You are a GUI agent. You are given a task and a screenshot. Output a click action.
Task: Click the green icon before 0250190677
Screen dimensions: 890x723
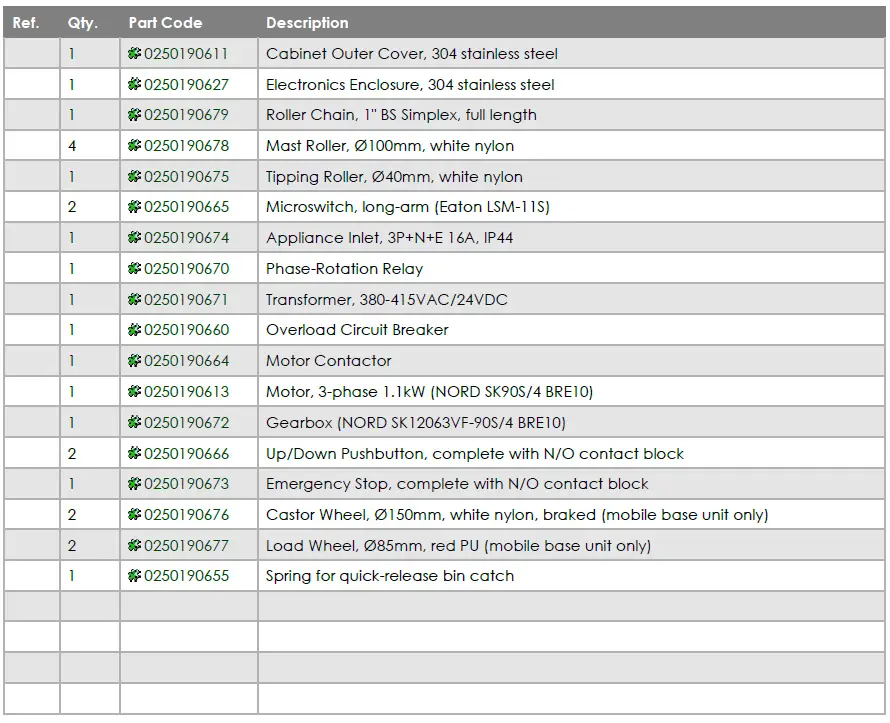point(135,546)
